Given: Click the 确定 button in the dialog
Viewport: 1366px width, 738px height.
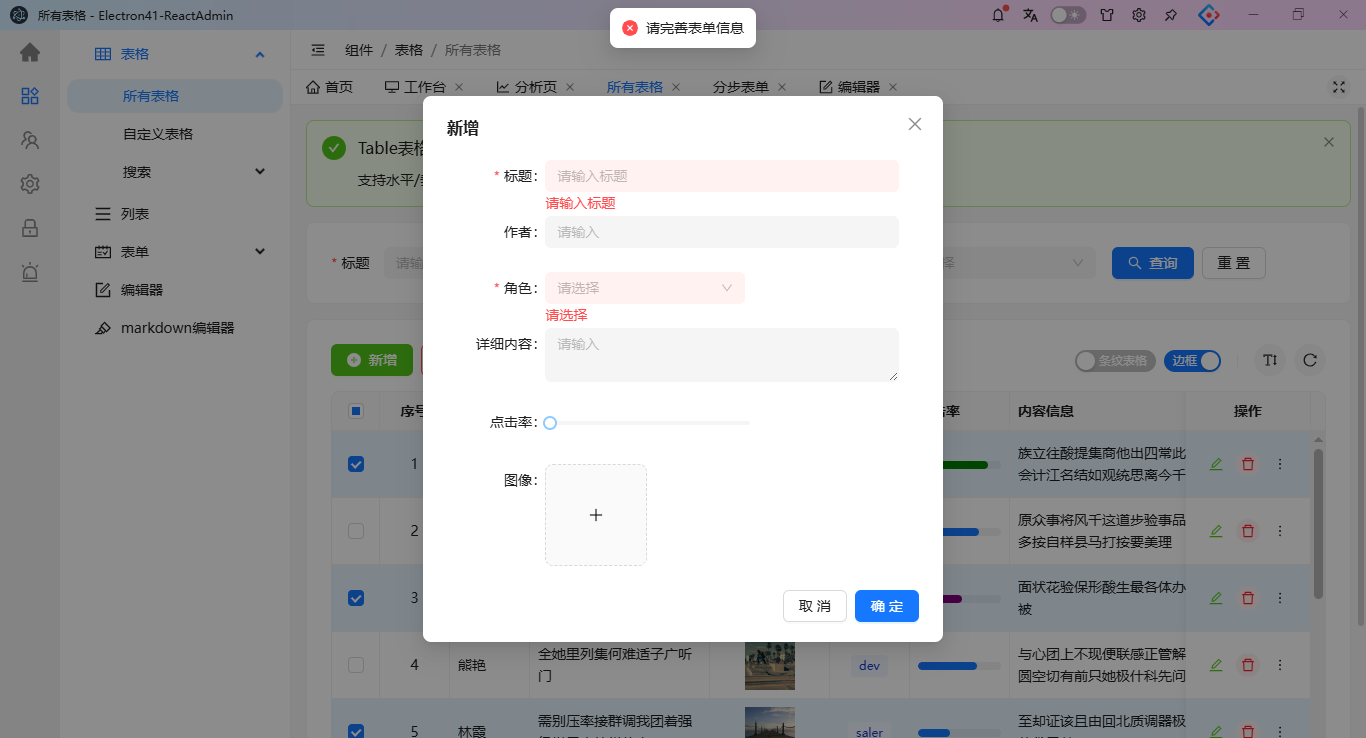Looking at the screenshot, I should [x=887, y=606].
